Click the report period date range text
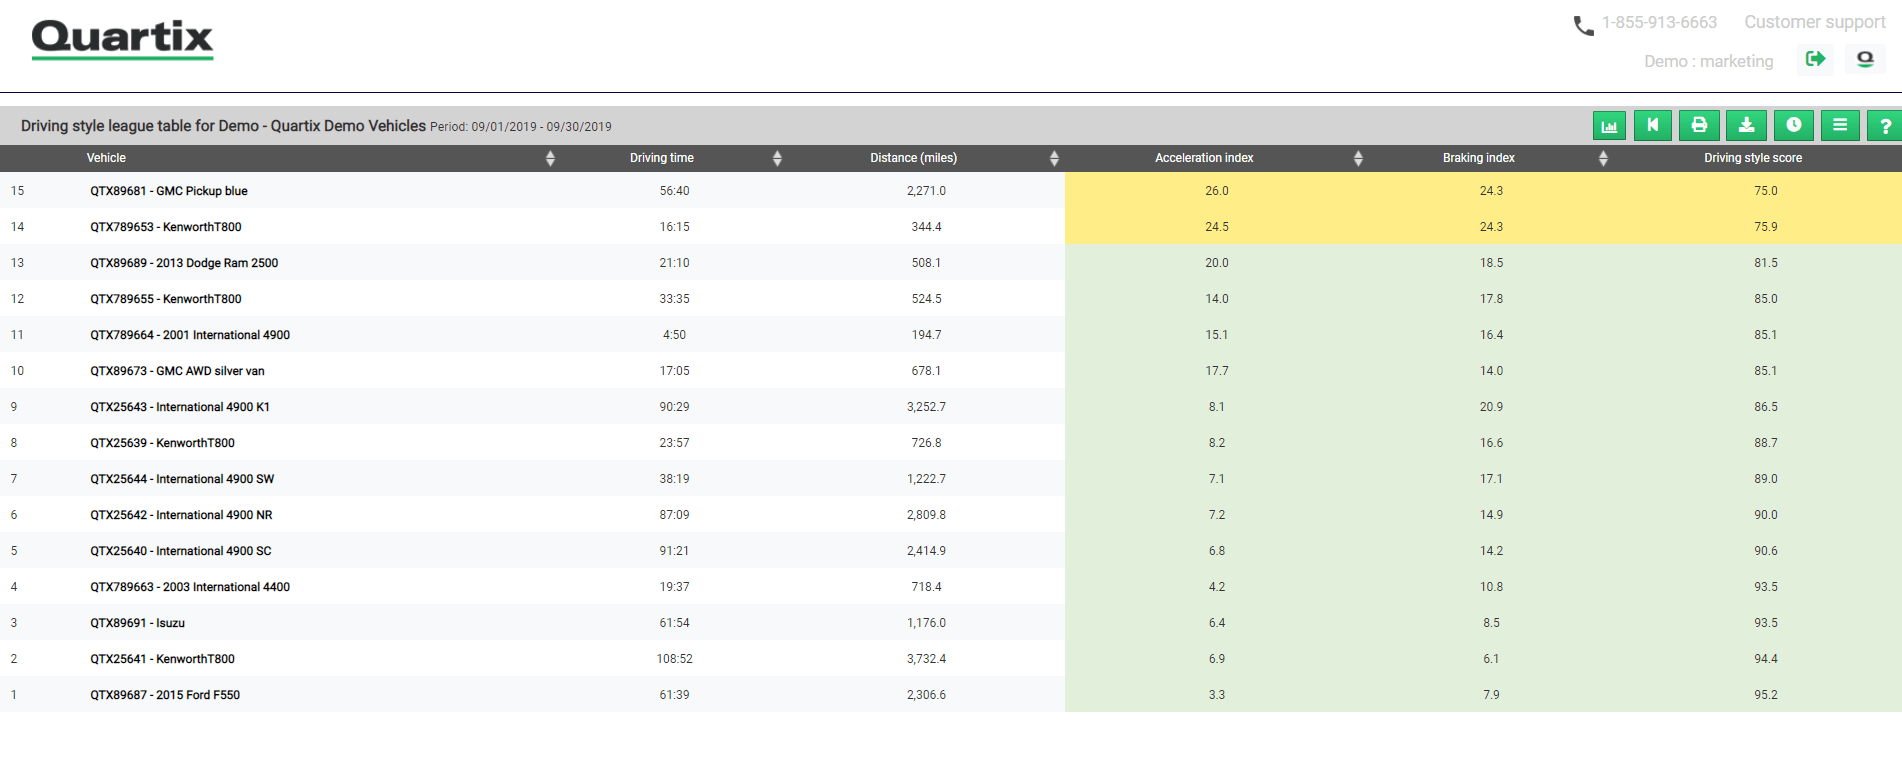This screenshot has height=776, width=1902. click(x=521, y=127)
